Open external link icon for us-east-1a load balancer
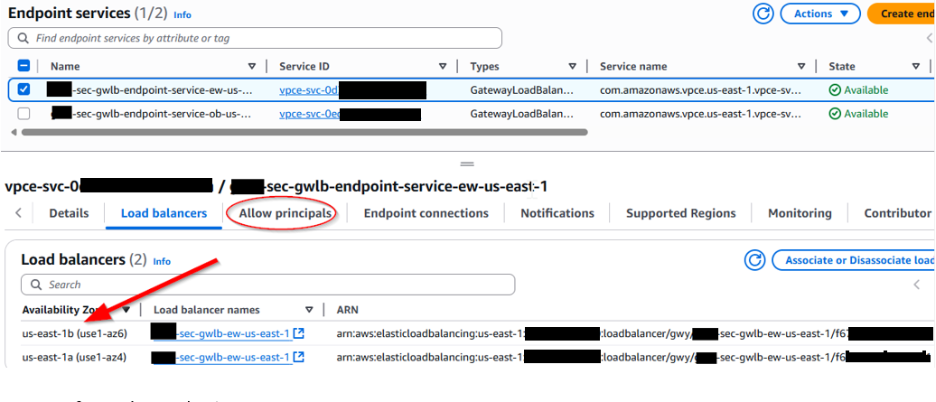 [x=299, y=357]
